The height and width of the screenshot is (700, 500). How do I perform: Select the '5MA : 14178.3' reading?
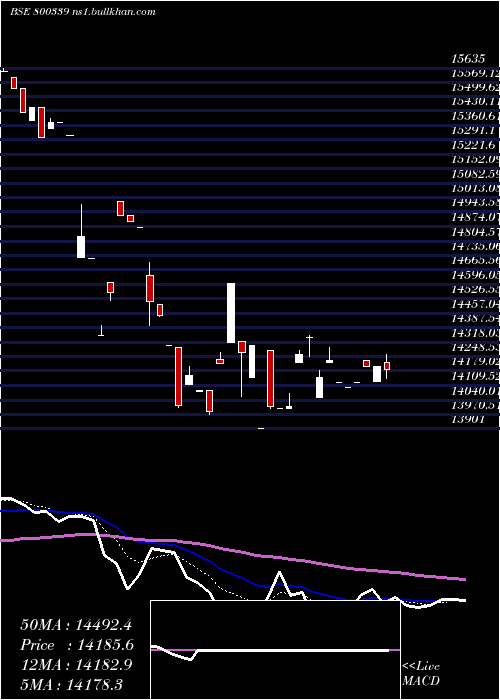coord(71,684)
